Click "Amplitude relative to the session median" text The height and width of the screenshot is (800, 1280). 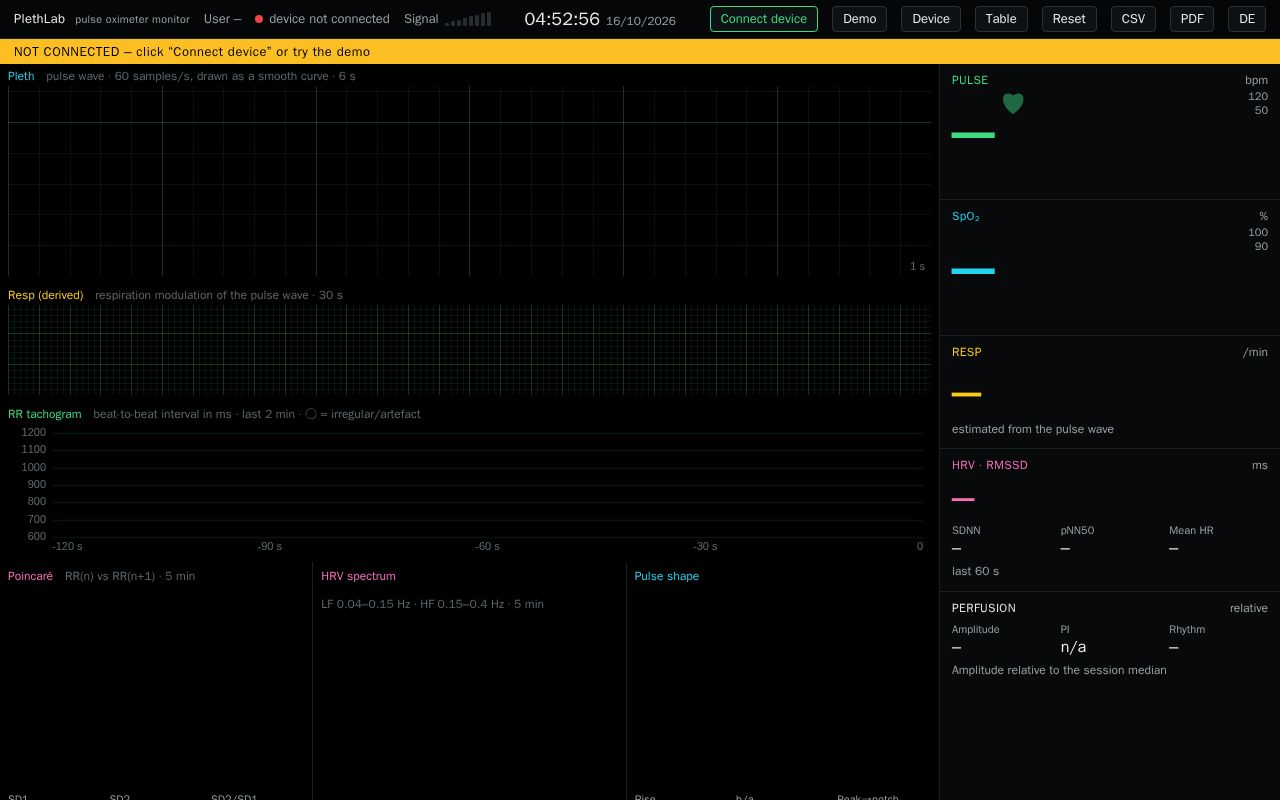[x=1059, y=670]
